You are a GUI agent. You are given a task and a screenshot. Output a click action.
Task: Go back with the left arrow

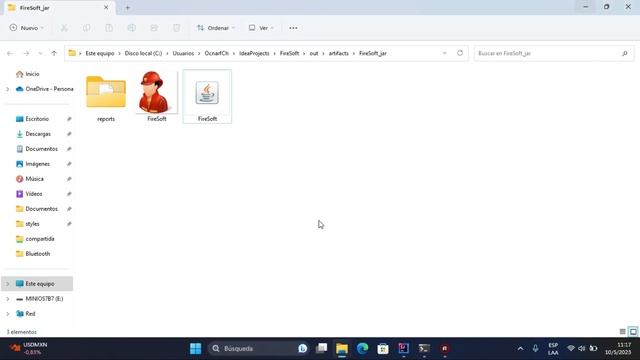pos(10,53)
